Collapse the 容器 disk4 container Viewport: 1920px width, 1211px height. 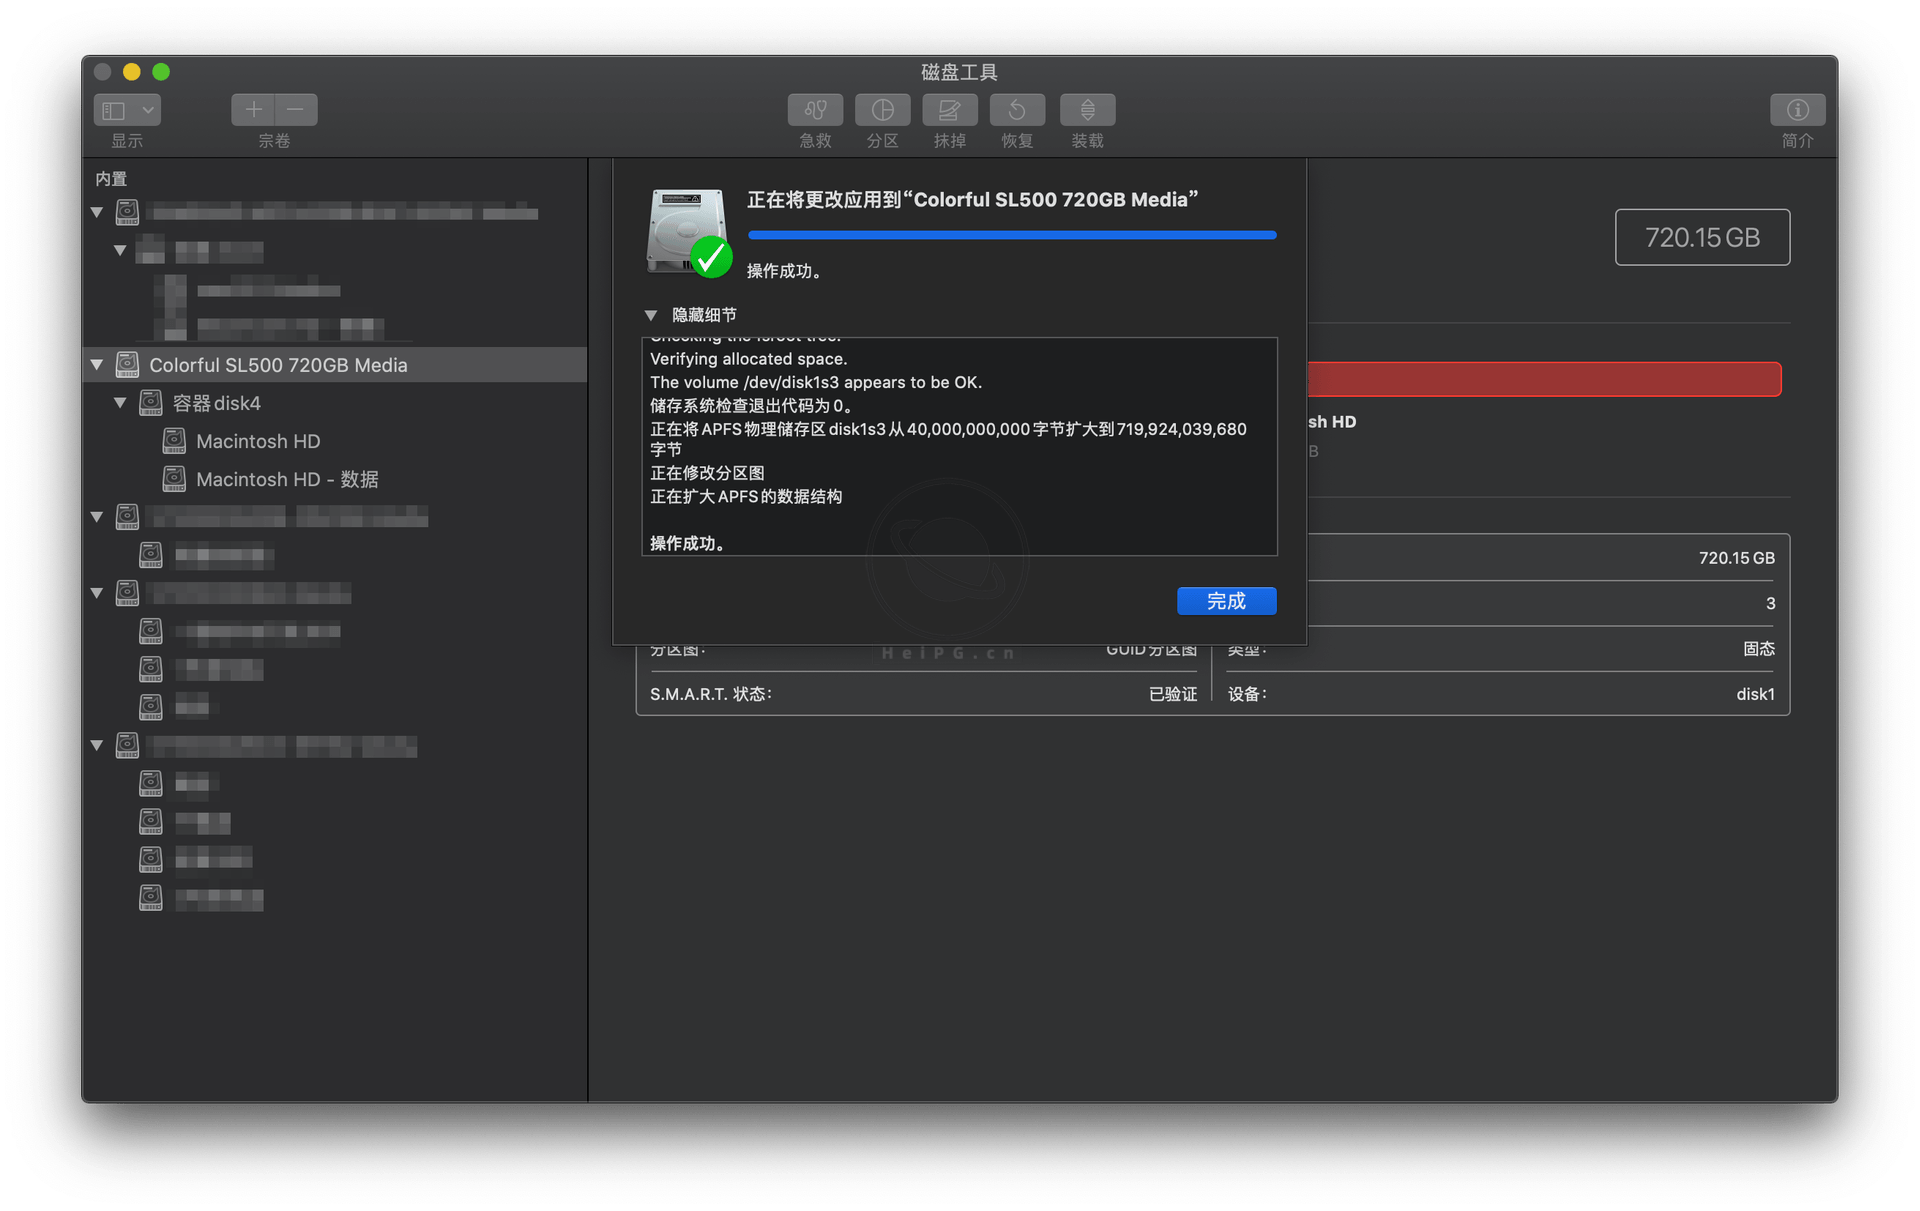coord(120,403)
